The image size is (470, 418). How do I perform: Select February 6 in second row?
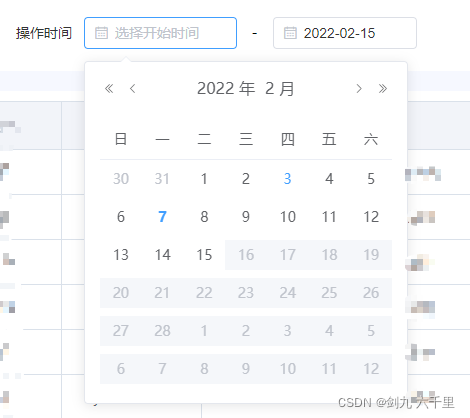(x=121, y=217)
